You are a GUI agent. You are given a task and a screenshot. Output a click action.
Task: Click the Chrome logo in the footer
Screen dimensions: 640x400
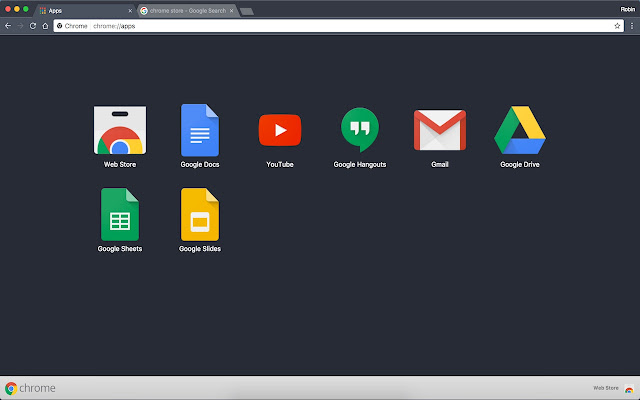tap(30, 388)
